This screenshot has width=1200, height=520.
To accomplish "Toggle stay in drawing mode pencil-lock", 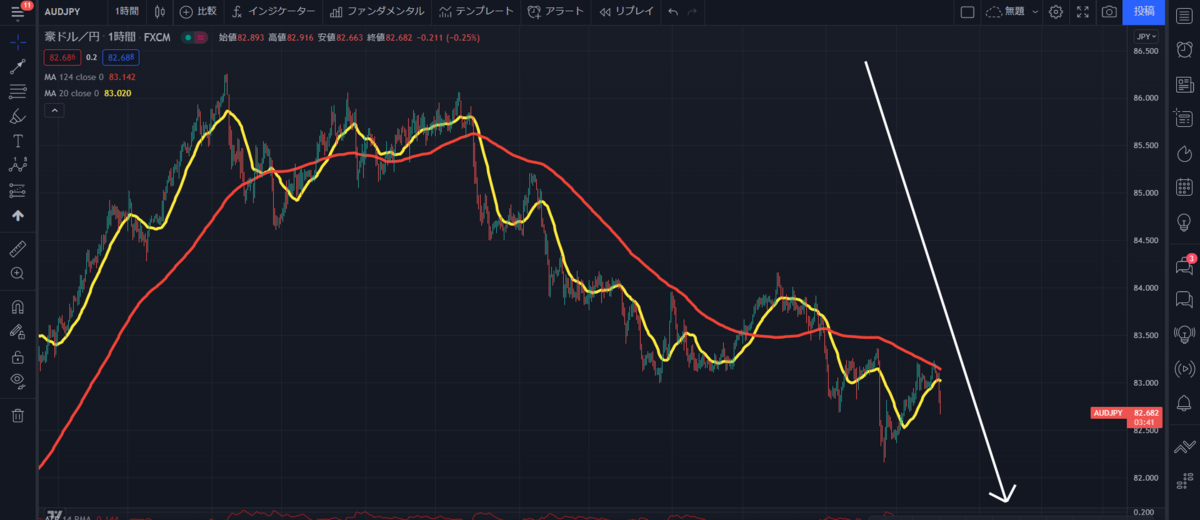I will 17,331.
